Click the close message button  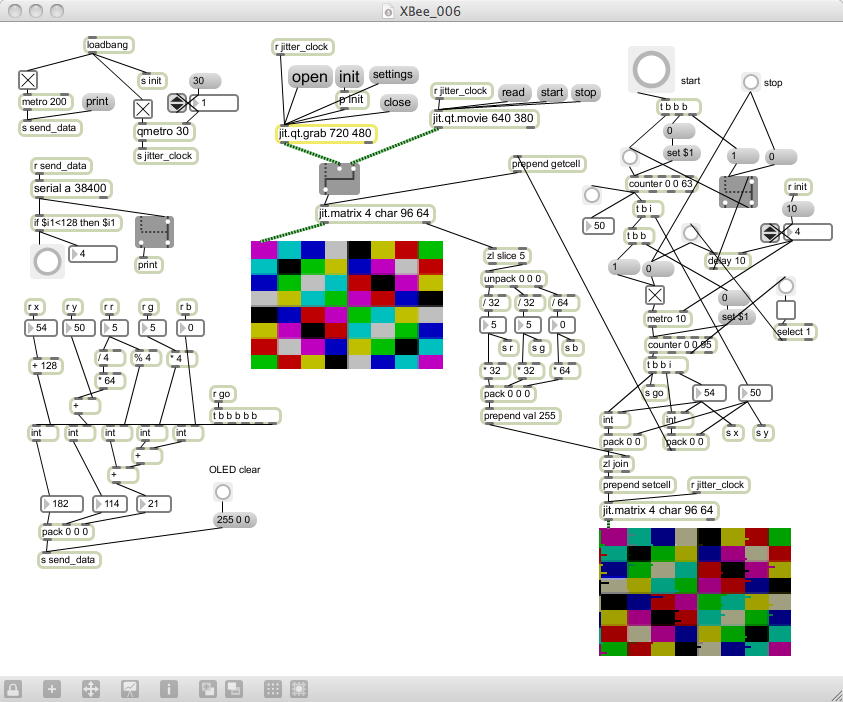[397, 103]
